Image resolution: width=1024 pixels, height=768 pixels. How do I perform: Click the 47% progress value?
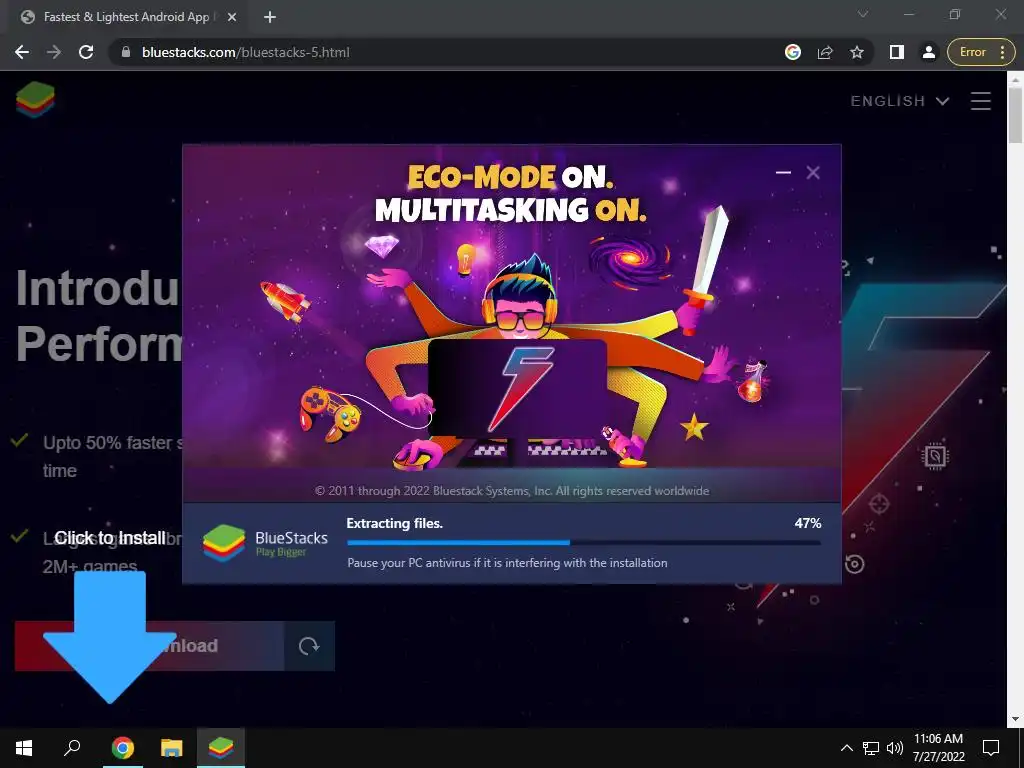(x=808, y=523)
